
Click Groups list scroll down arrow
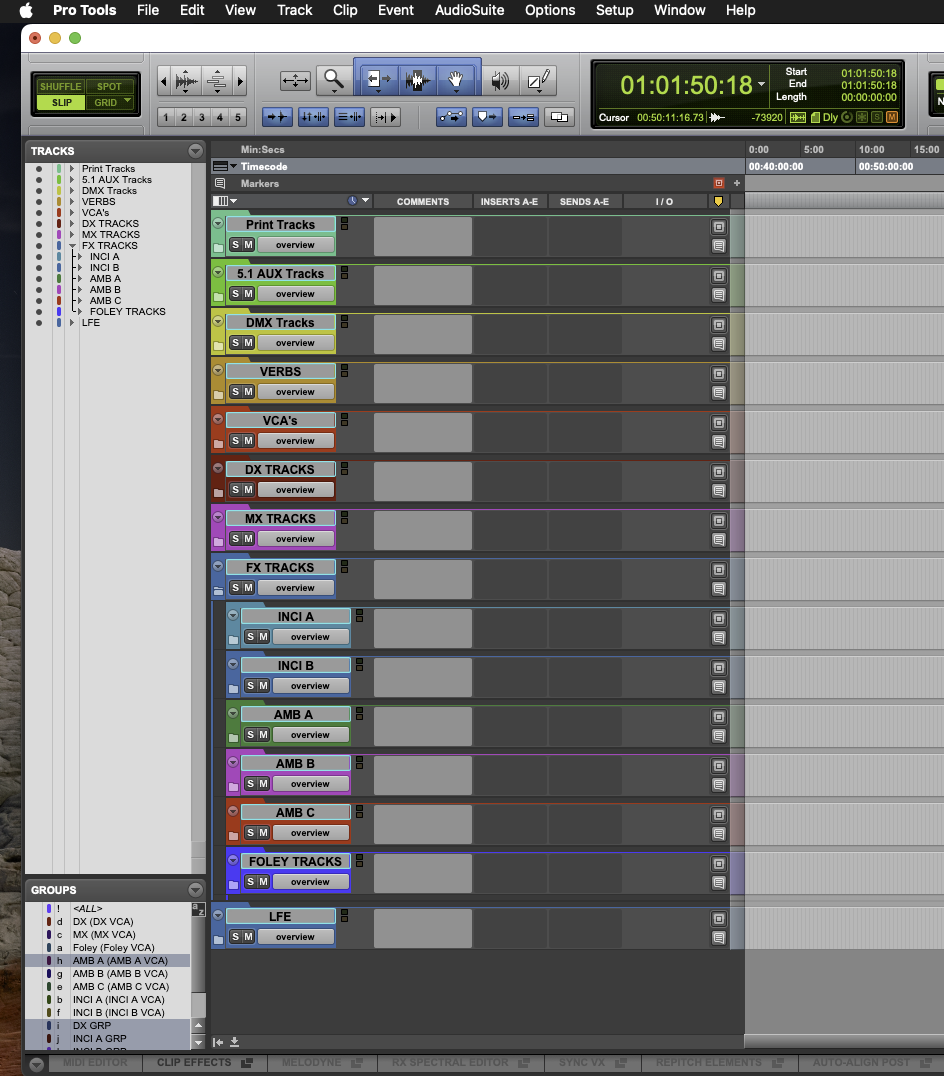click(x=198, y=1043)
